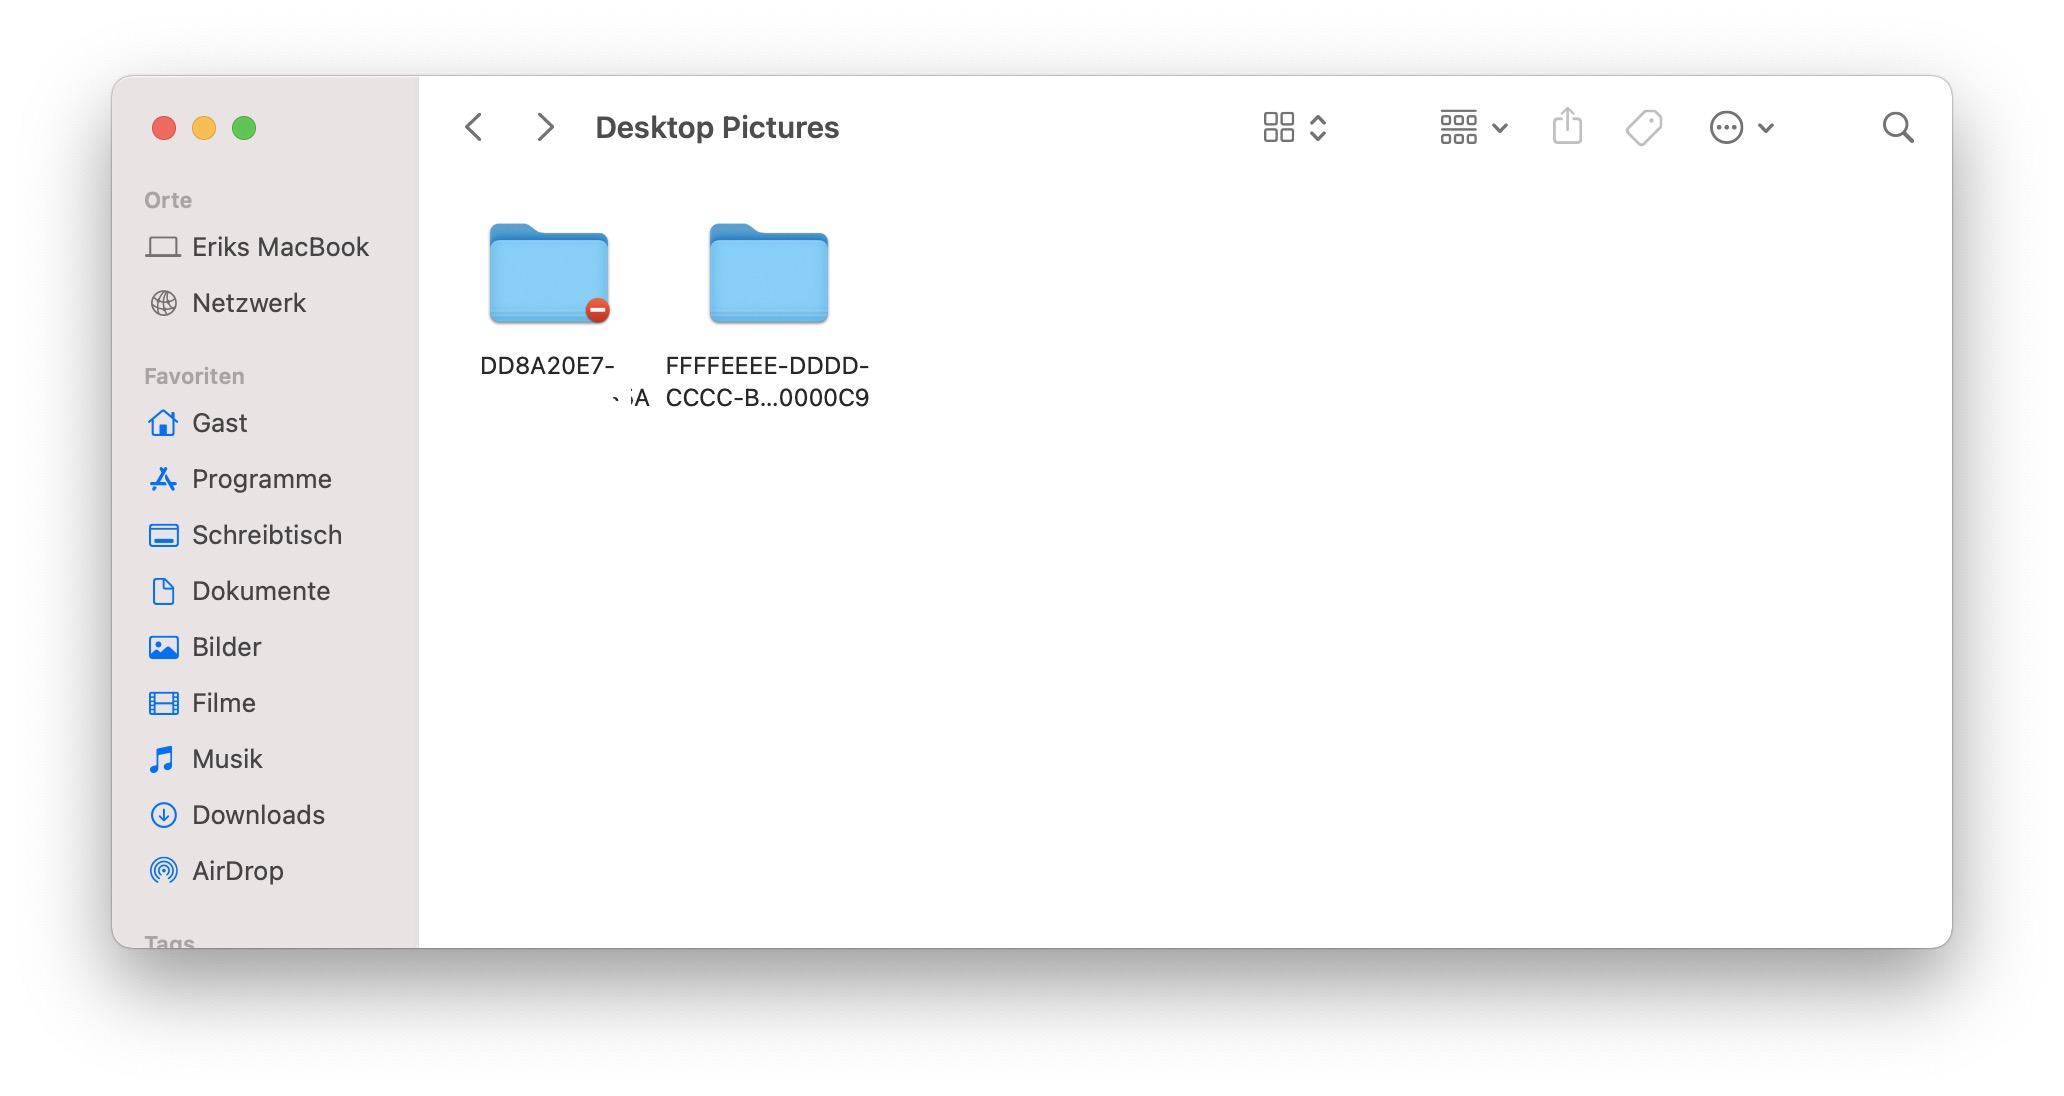Go forward with the right chevron
2064x1096 pixels.
click(545, 128)
